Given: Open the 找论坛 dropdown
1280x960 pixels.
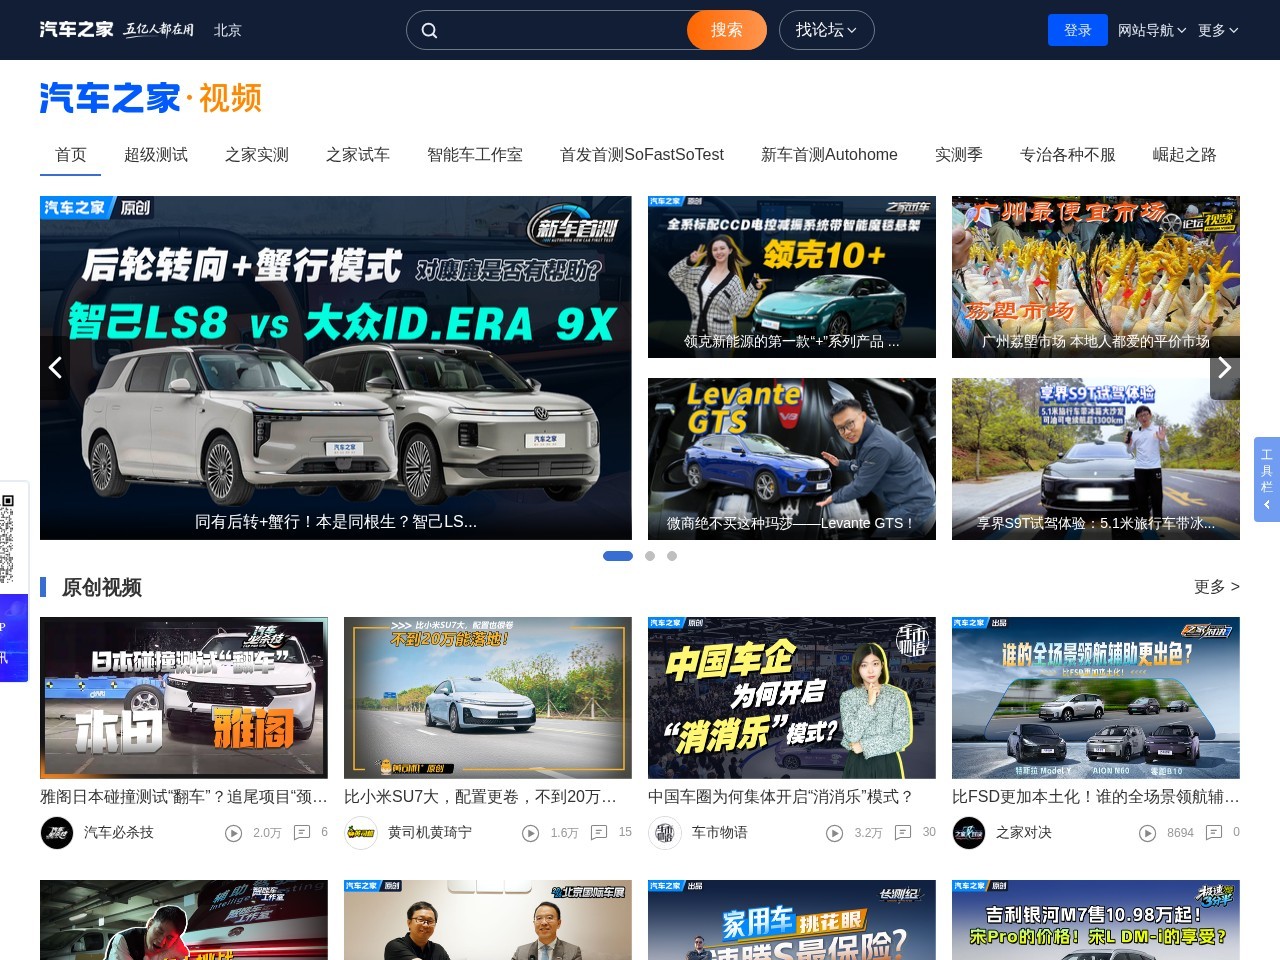Looking at the screenshot, I should coord(826,30).
